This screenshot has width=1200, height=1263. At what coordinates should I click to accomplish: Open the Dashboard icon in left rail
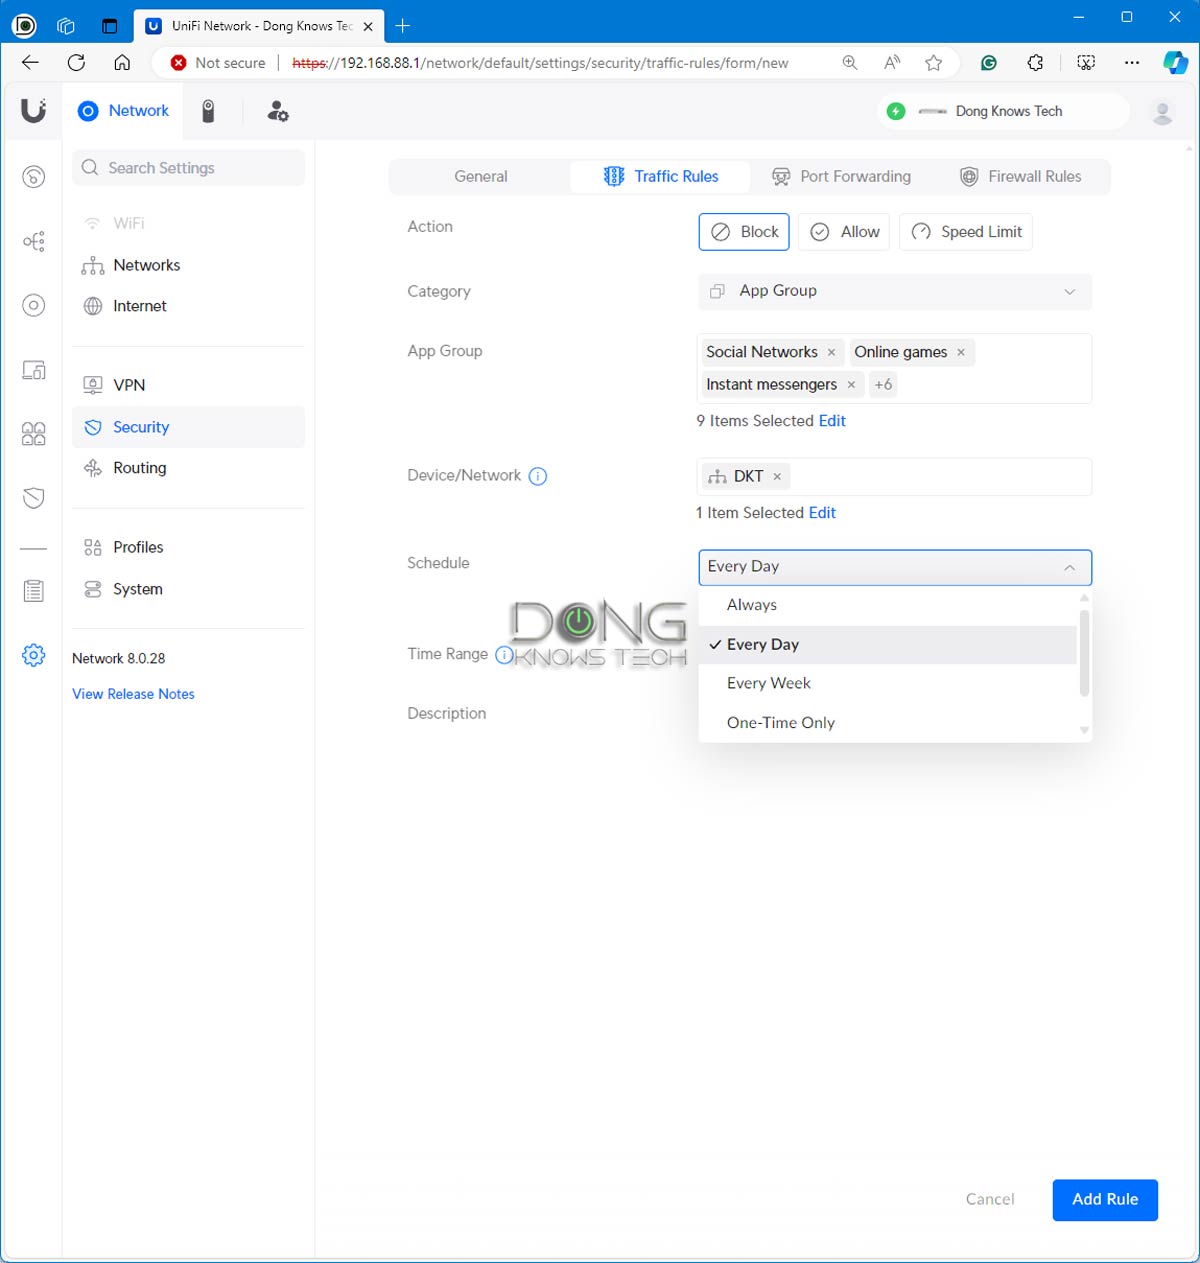pyautogui.click(x=34, y=177)
